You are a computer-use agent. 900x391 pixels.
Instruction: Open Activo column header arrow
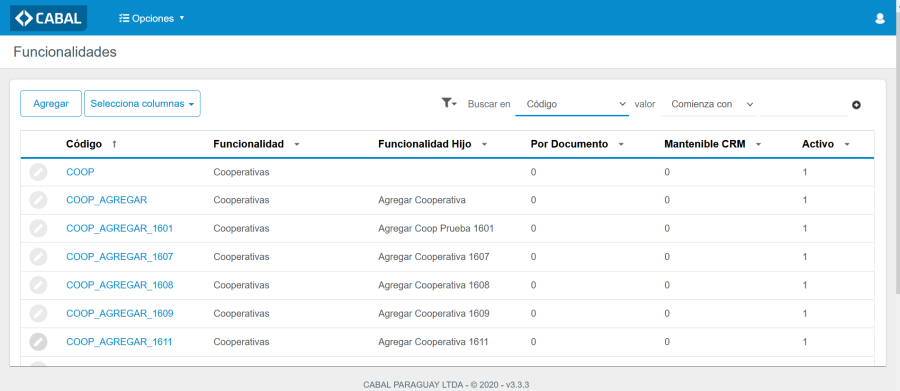pyautogui.click(x=847, y=145)
